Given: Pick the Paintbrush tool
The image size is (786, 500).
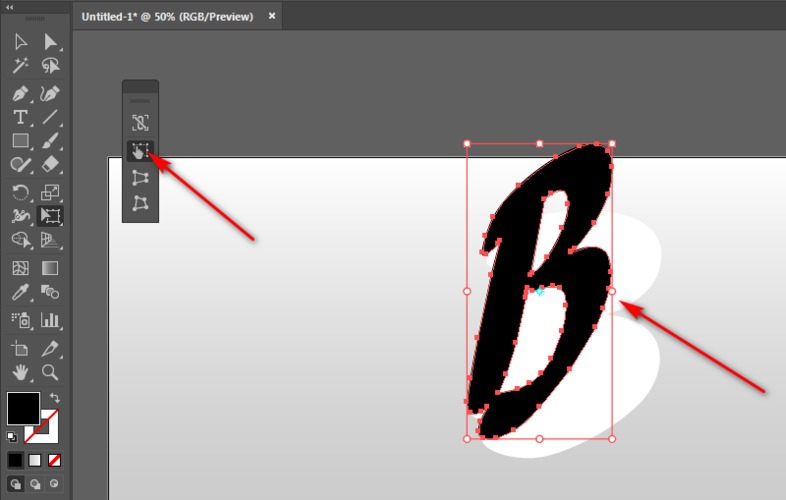Looking at the screenshot, I should tap(50, 141).
